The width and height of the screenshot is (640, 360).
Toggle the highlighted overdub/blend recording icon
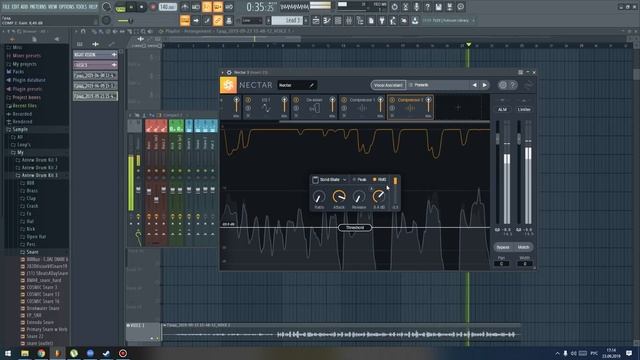click(218, 7)
